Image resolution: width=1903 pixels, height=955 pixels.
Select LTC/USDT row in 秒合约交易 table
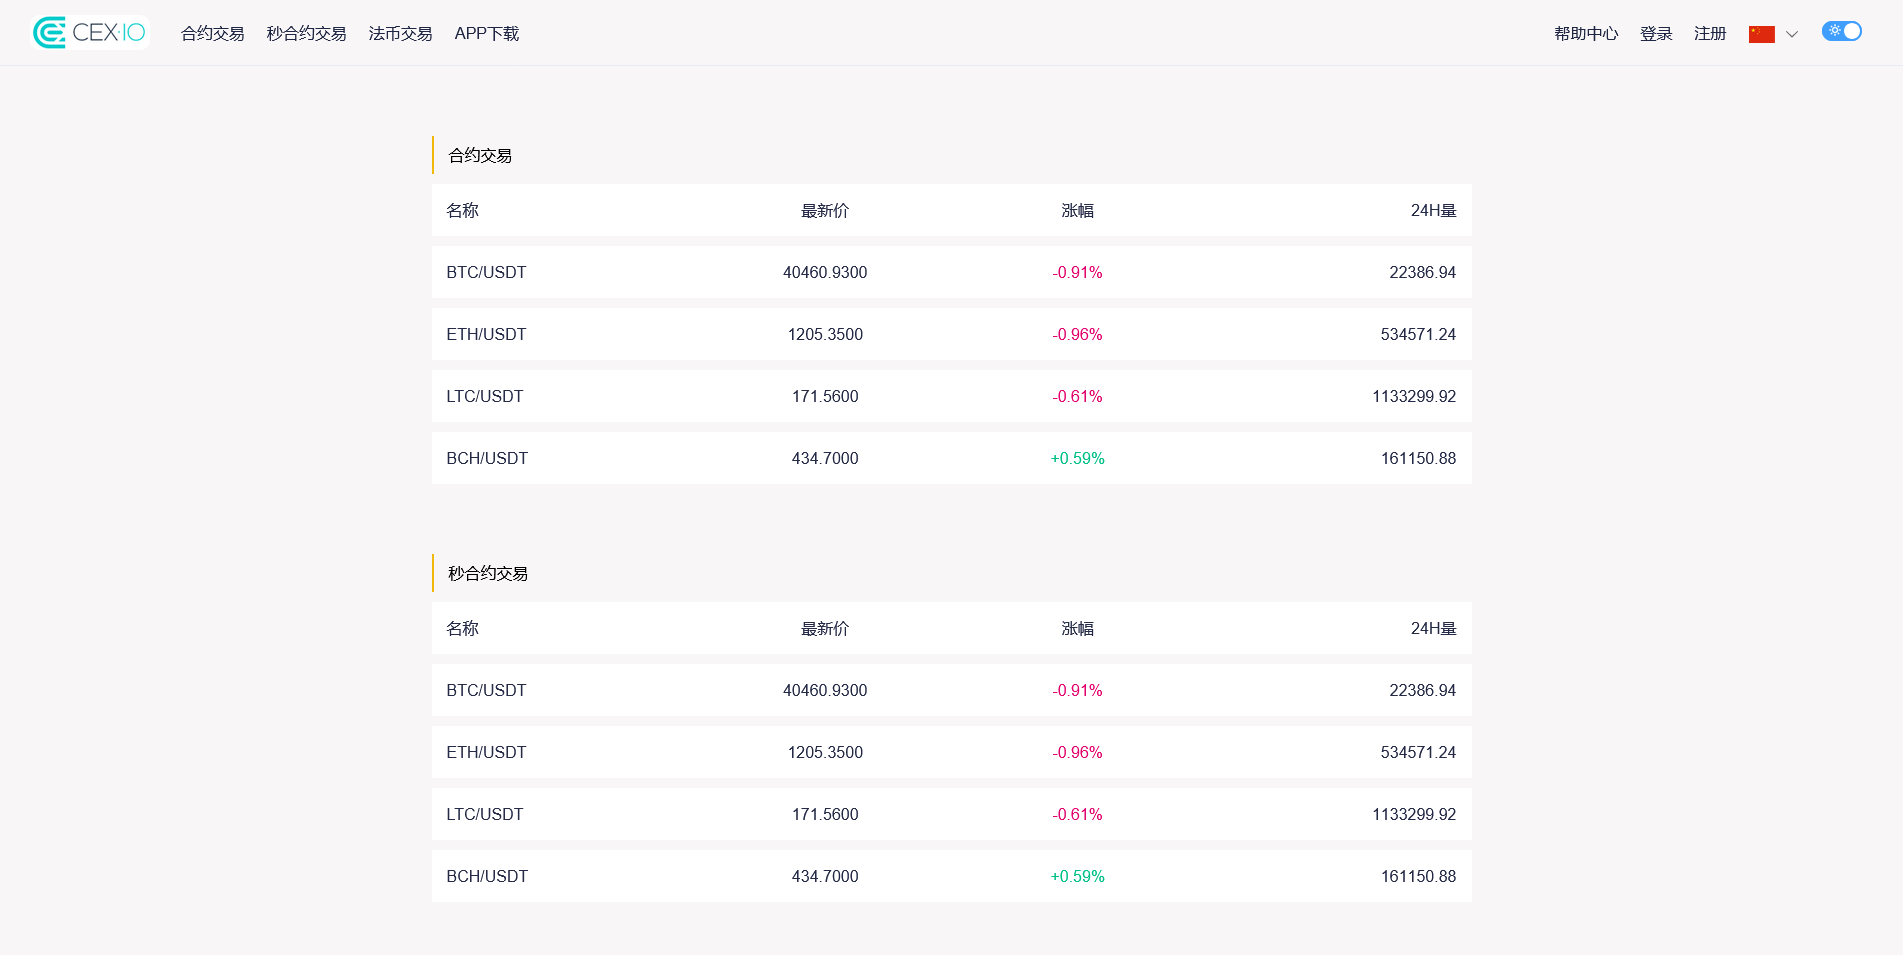[951, 814]
